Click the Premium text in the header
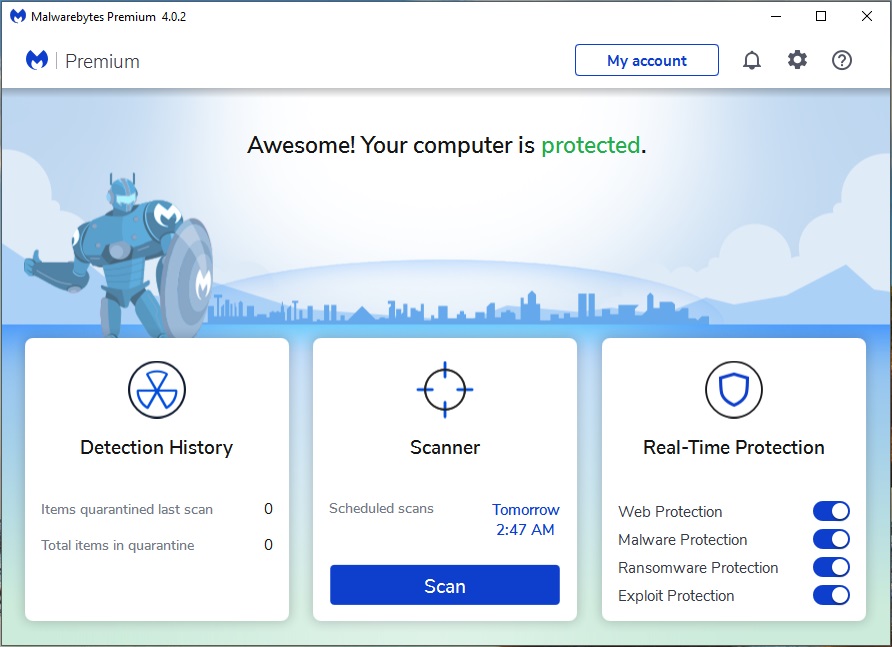 coord(102,61)
